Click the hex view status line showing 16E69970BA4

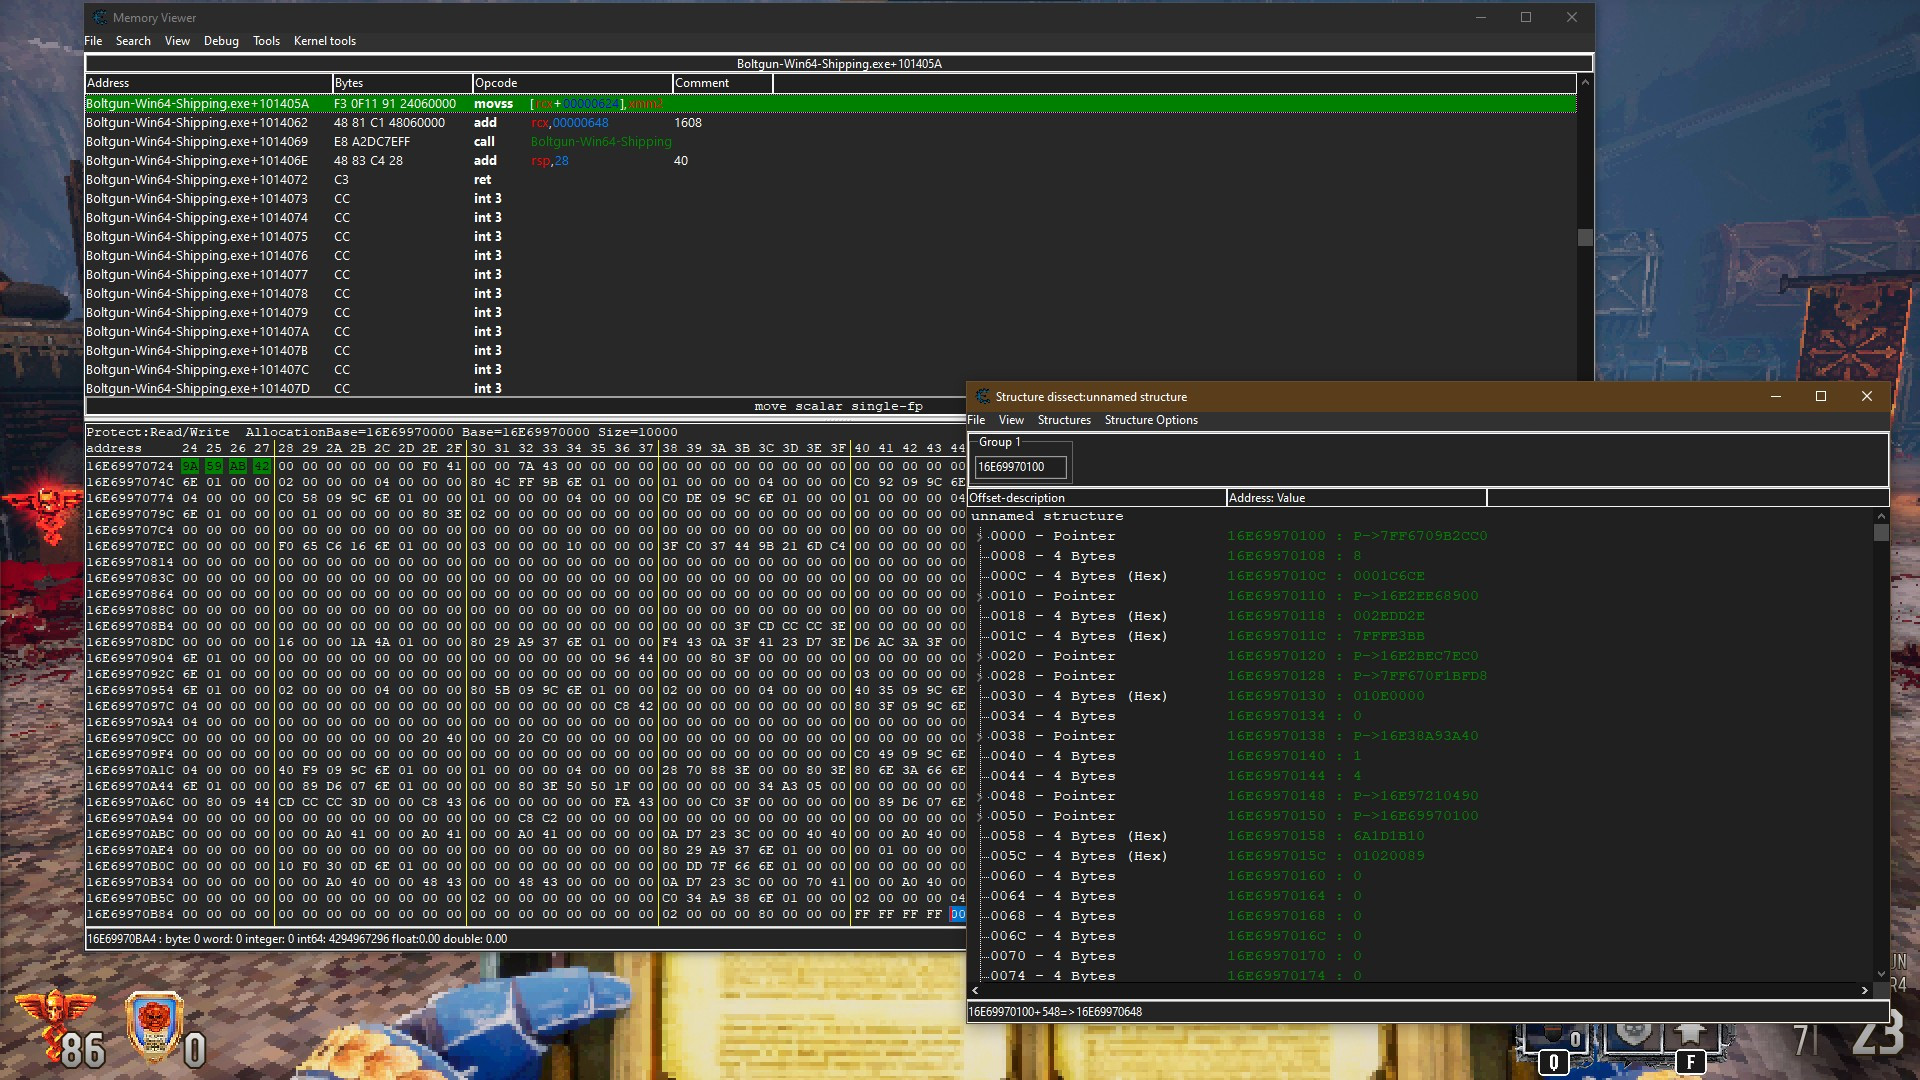tap(297, 939)
